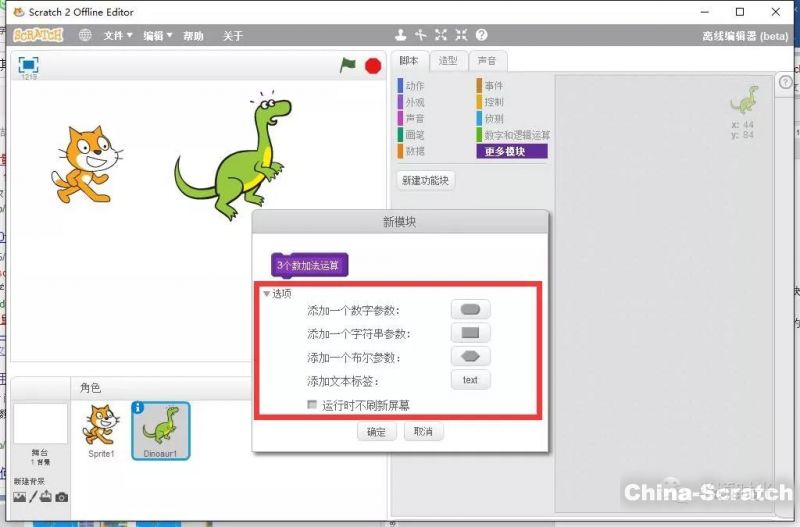The width and height of the screenshot is (800, 527).
Task: Choose the shrink sprite tool
Action: coord(461,36)
